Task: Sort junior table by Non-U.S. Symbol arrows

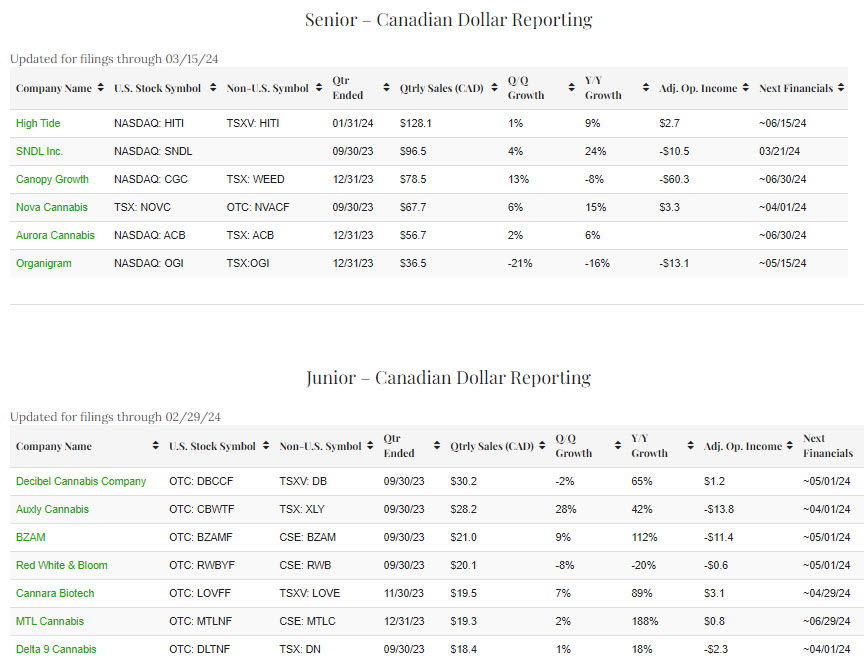Action: (371, 446)
